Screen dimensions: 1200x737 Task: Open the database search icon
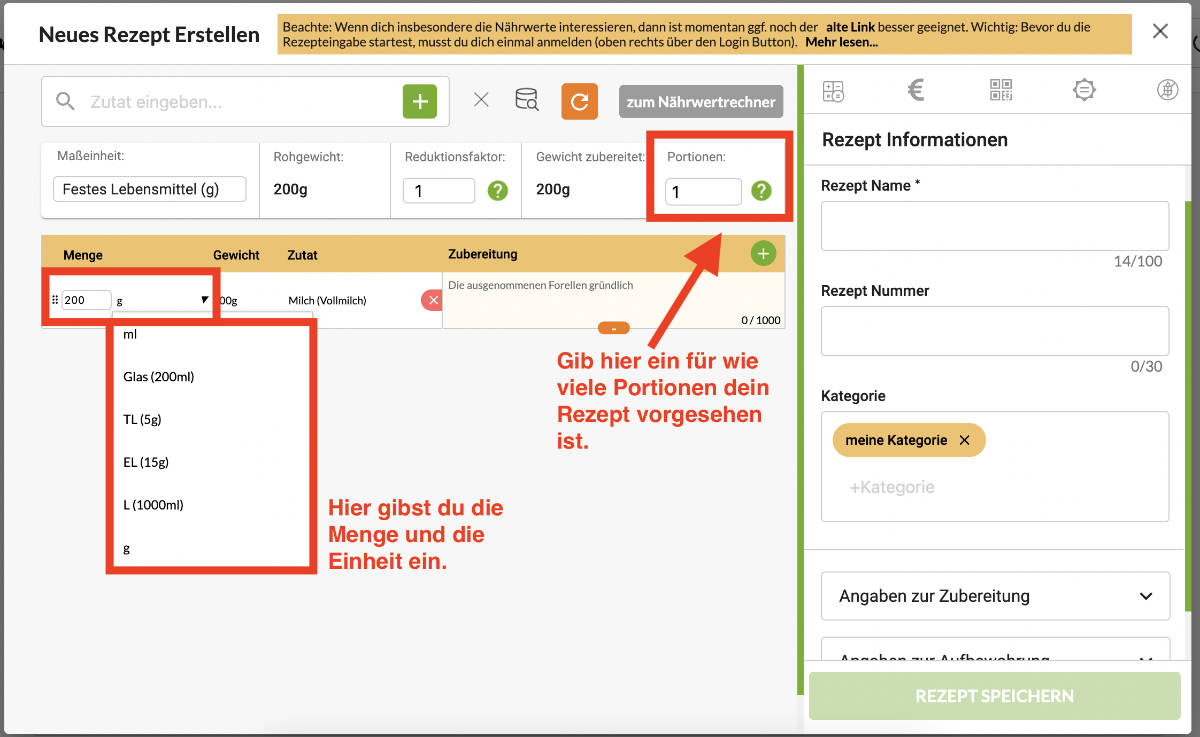click(x=526, y=100)
